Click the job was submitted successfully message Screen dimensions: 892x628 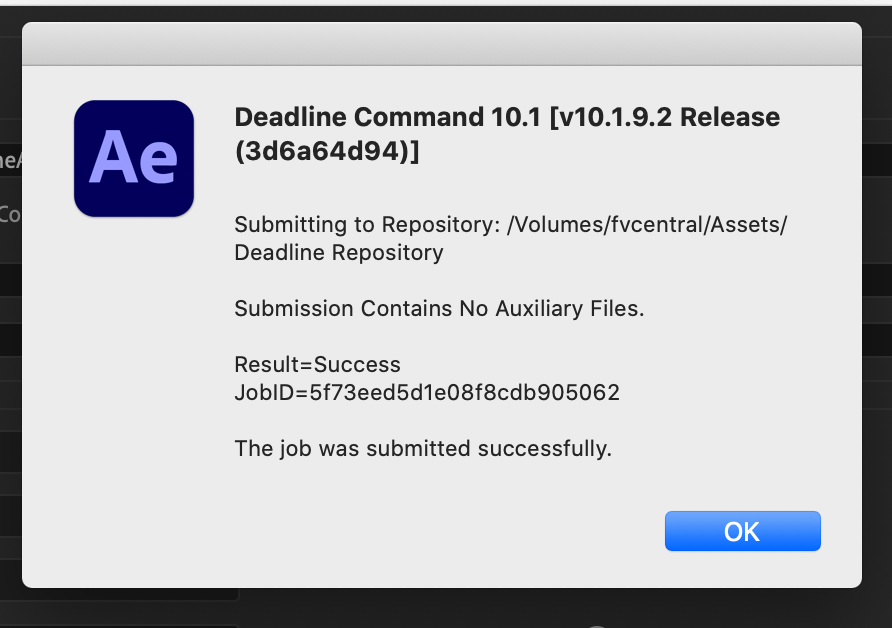pyautogui.click(x=423, y=448)
